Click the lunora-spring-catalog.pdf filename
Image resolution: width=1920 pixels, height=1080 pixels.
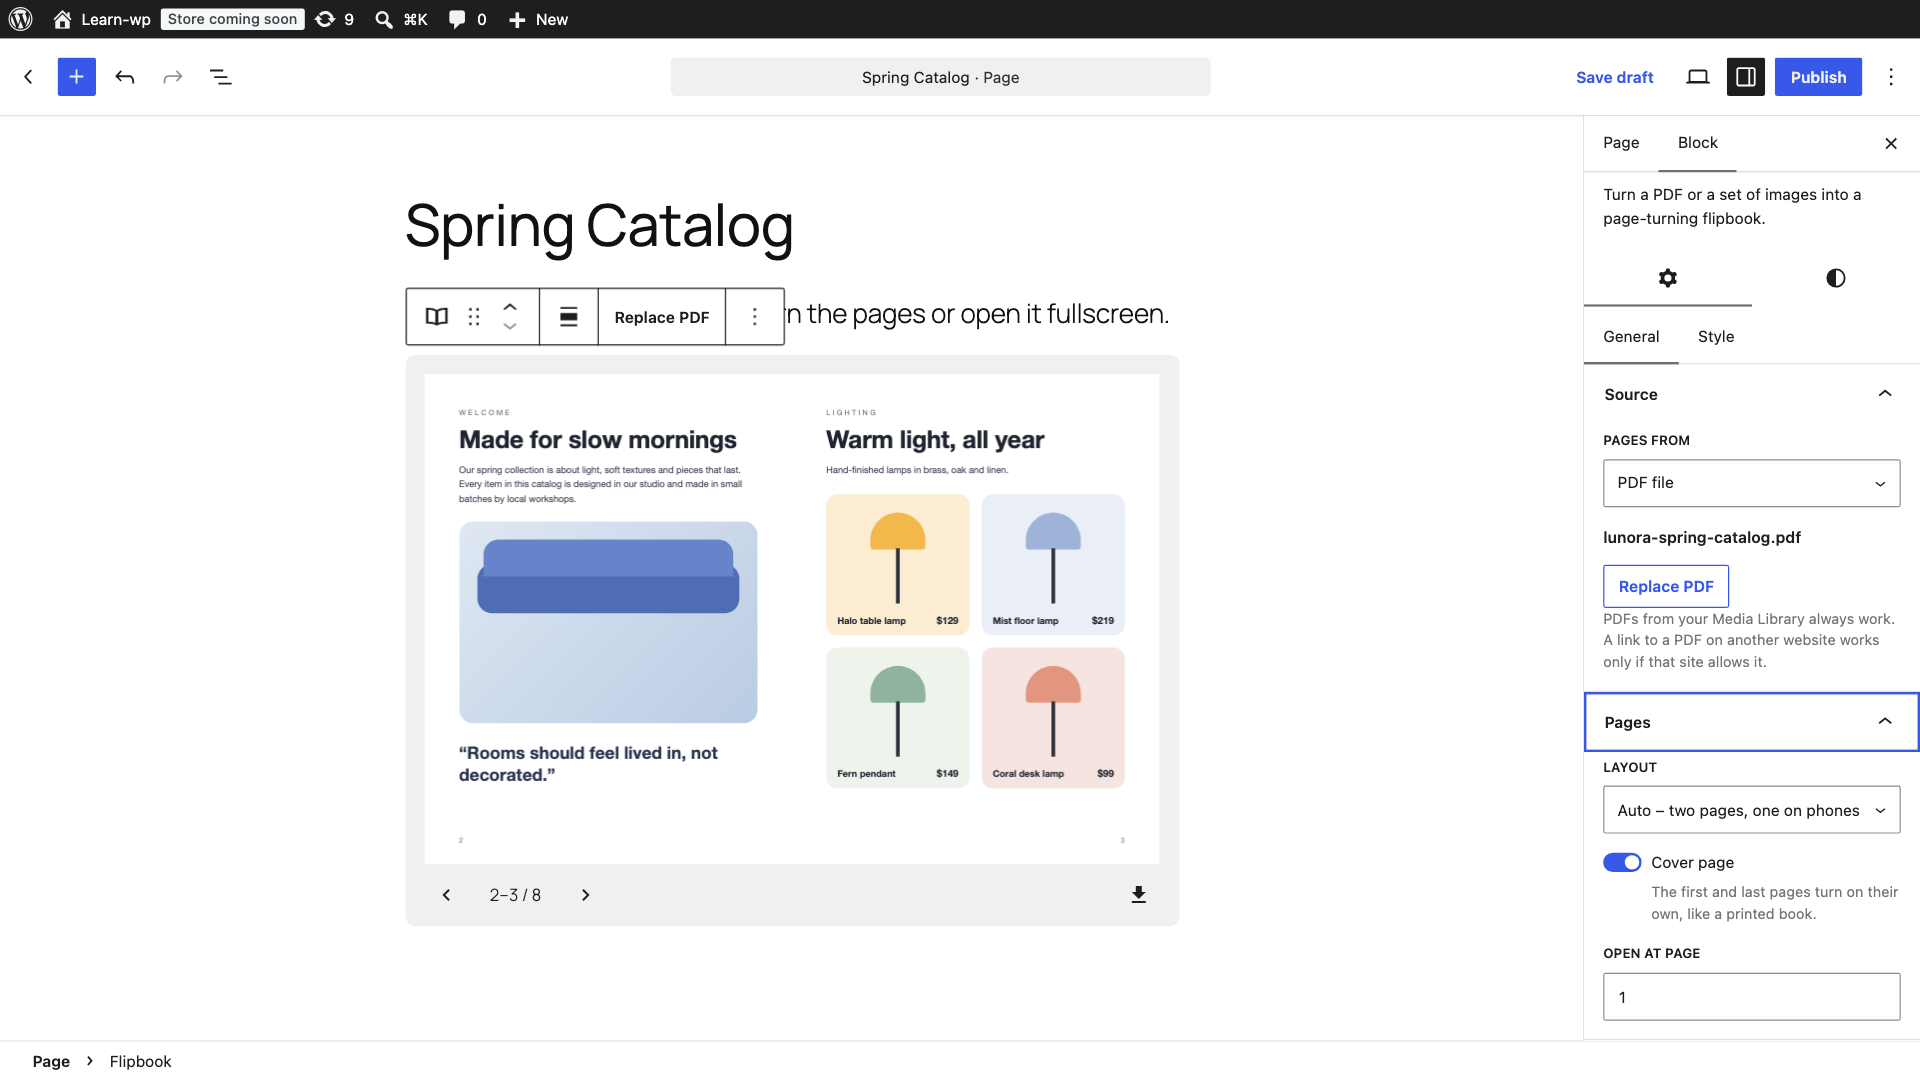[x=1702, y=537]
